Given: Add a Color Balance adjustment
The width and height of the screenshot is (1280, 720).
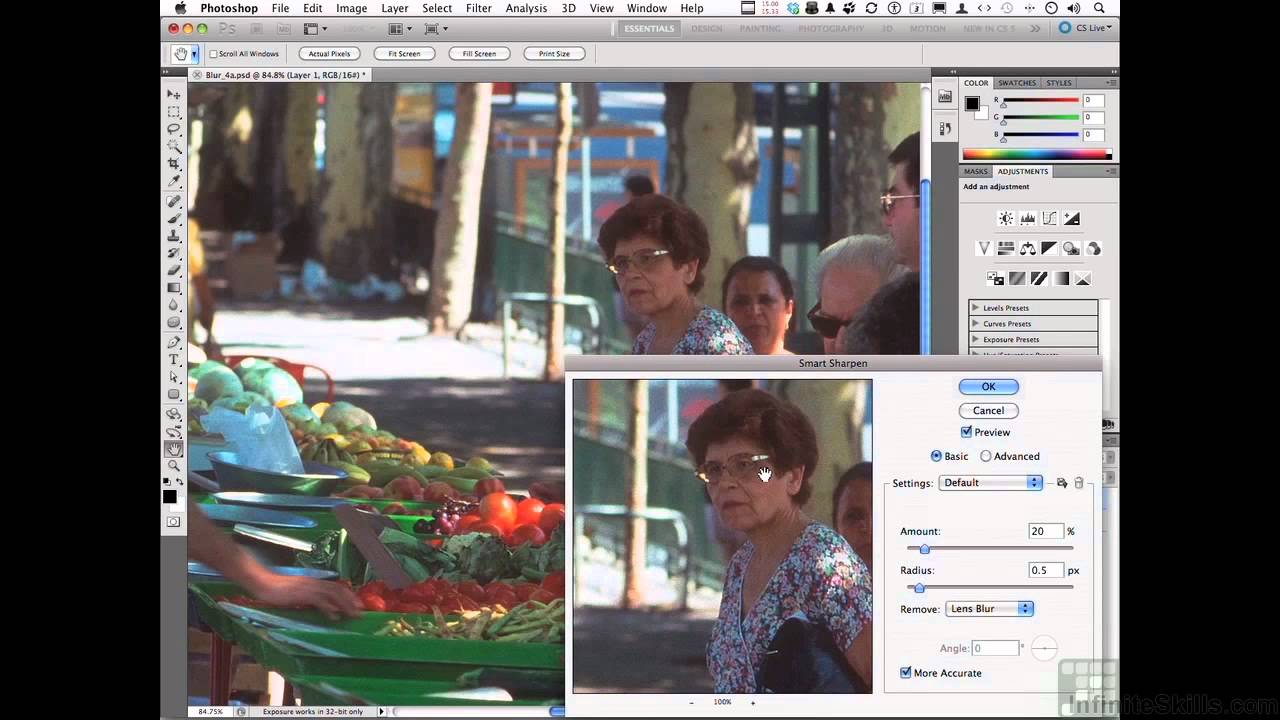Looking at the screenshot, I should 1028,248.
